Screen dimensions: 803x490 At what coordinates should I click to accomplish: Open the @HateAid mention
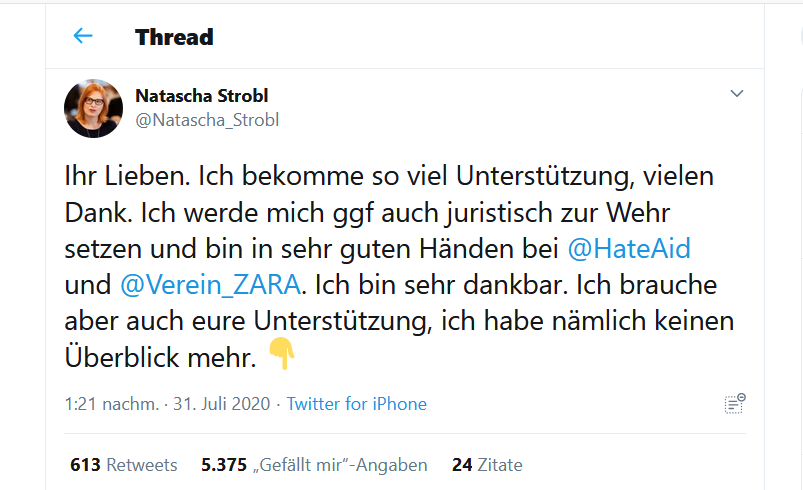(x=627, y=248)
